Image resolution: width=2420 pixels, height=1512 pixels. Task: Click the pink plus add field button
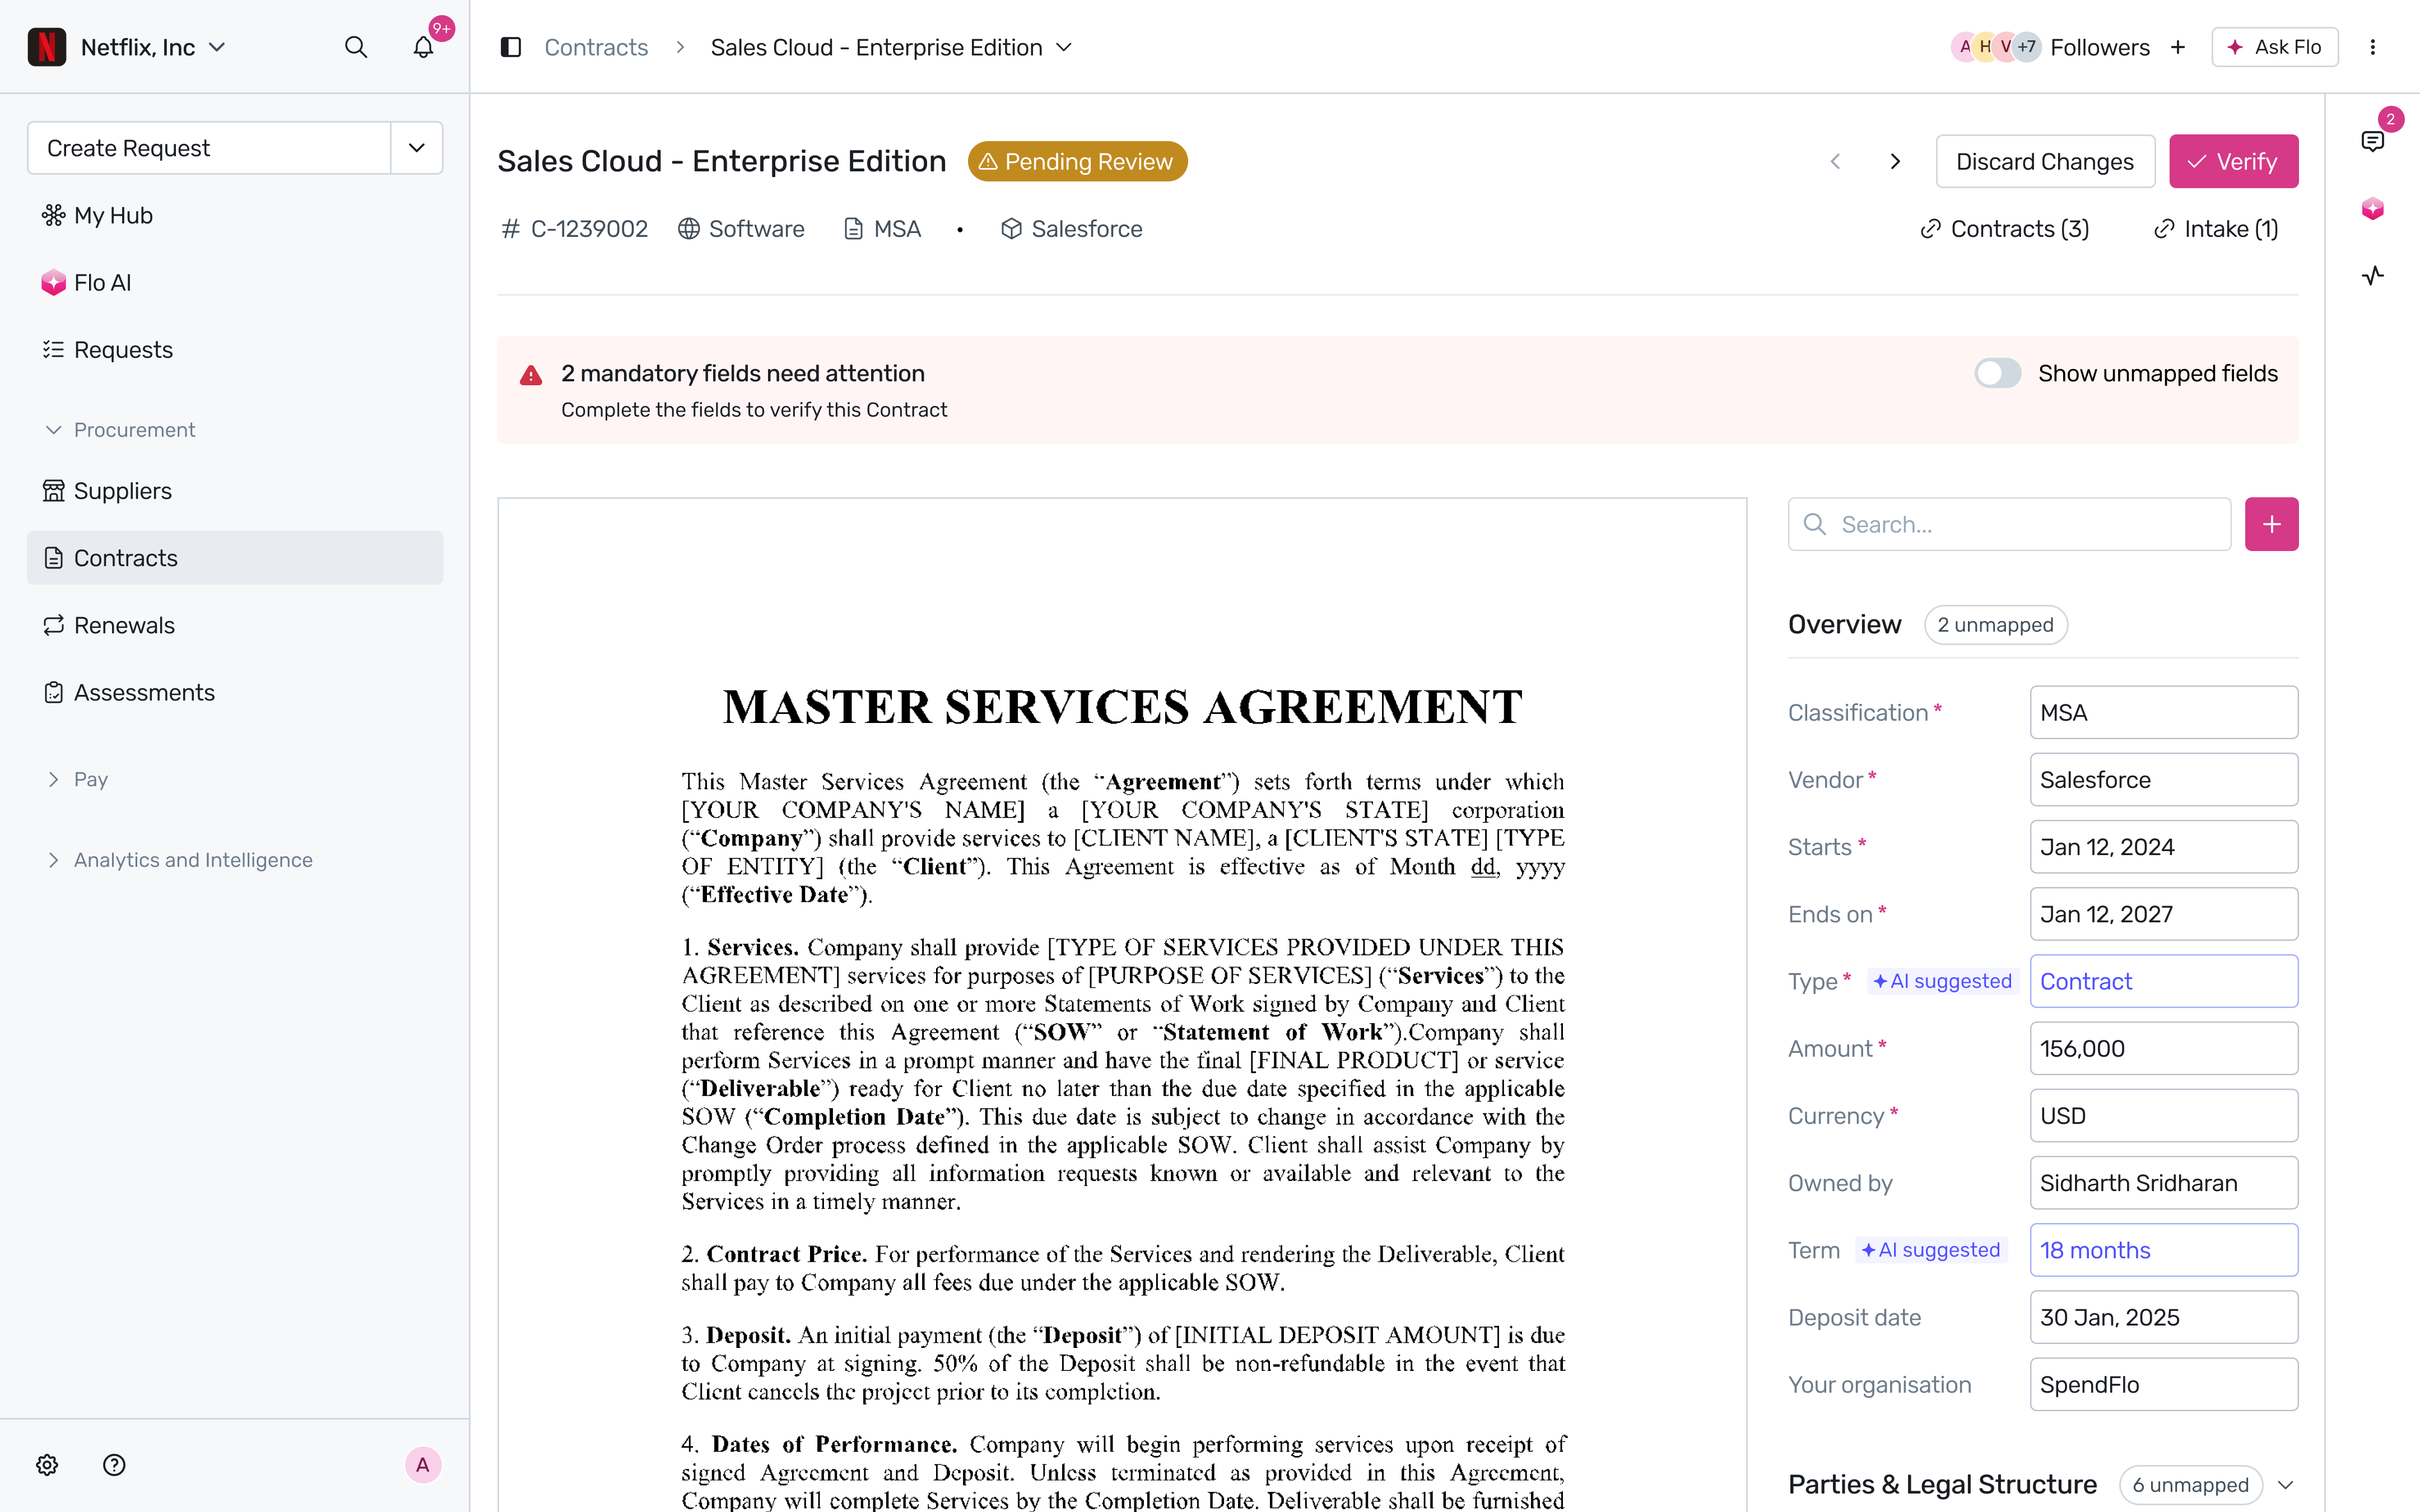[x=2271, y=524]
